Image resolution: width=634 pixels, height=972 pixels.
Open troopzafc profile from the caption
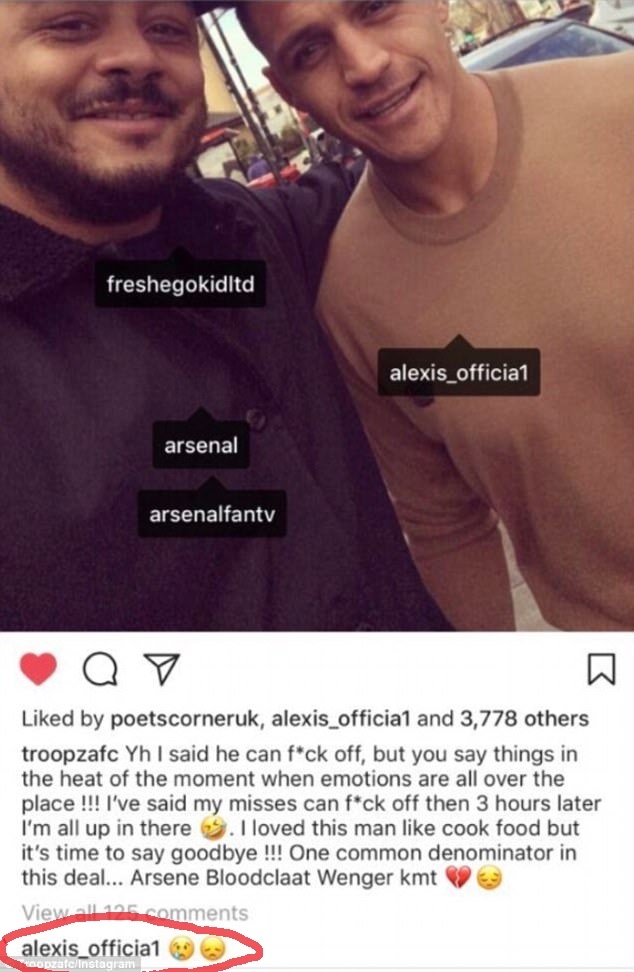point(70,754)
